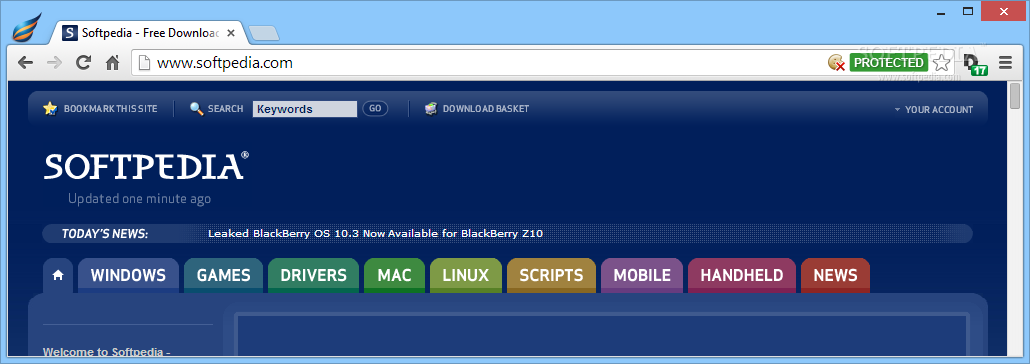This screenshot has width=1030, height=364.
Task: Click the TODAY'S NEWS label
Action: [104, 233]
